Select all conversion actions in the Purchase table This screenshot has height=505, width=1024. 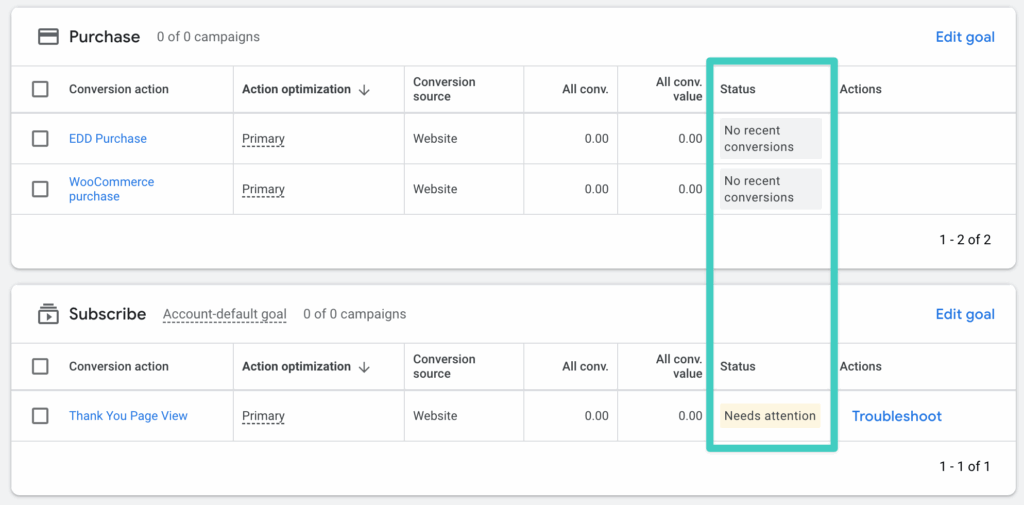click(40, 89)
